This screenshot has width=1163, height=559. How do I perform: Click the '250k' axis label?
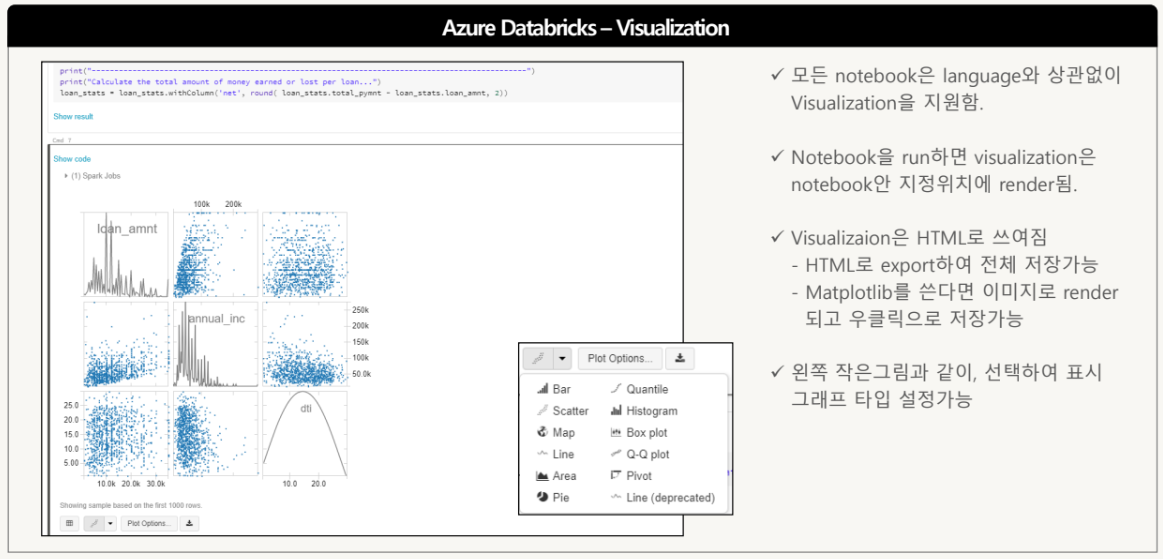pyautogui.click(x=361, y=310)
